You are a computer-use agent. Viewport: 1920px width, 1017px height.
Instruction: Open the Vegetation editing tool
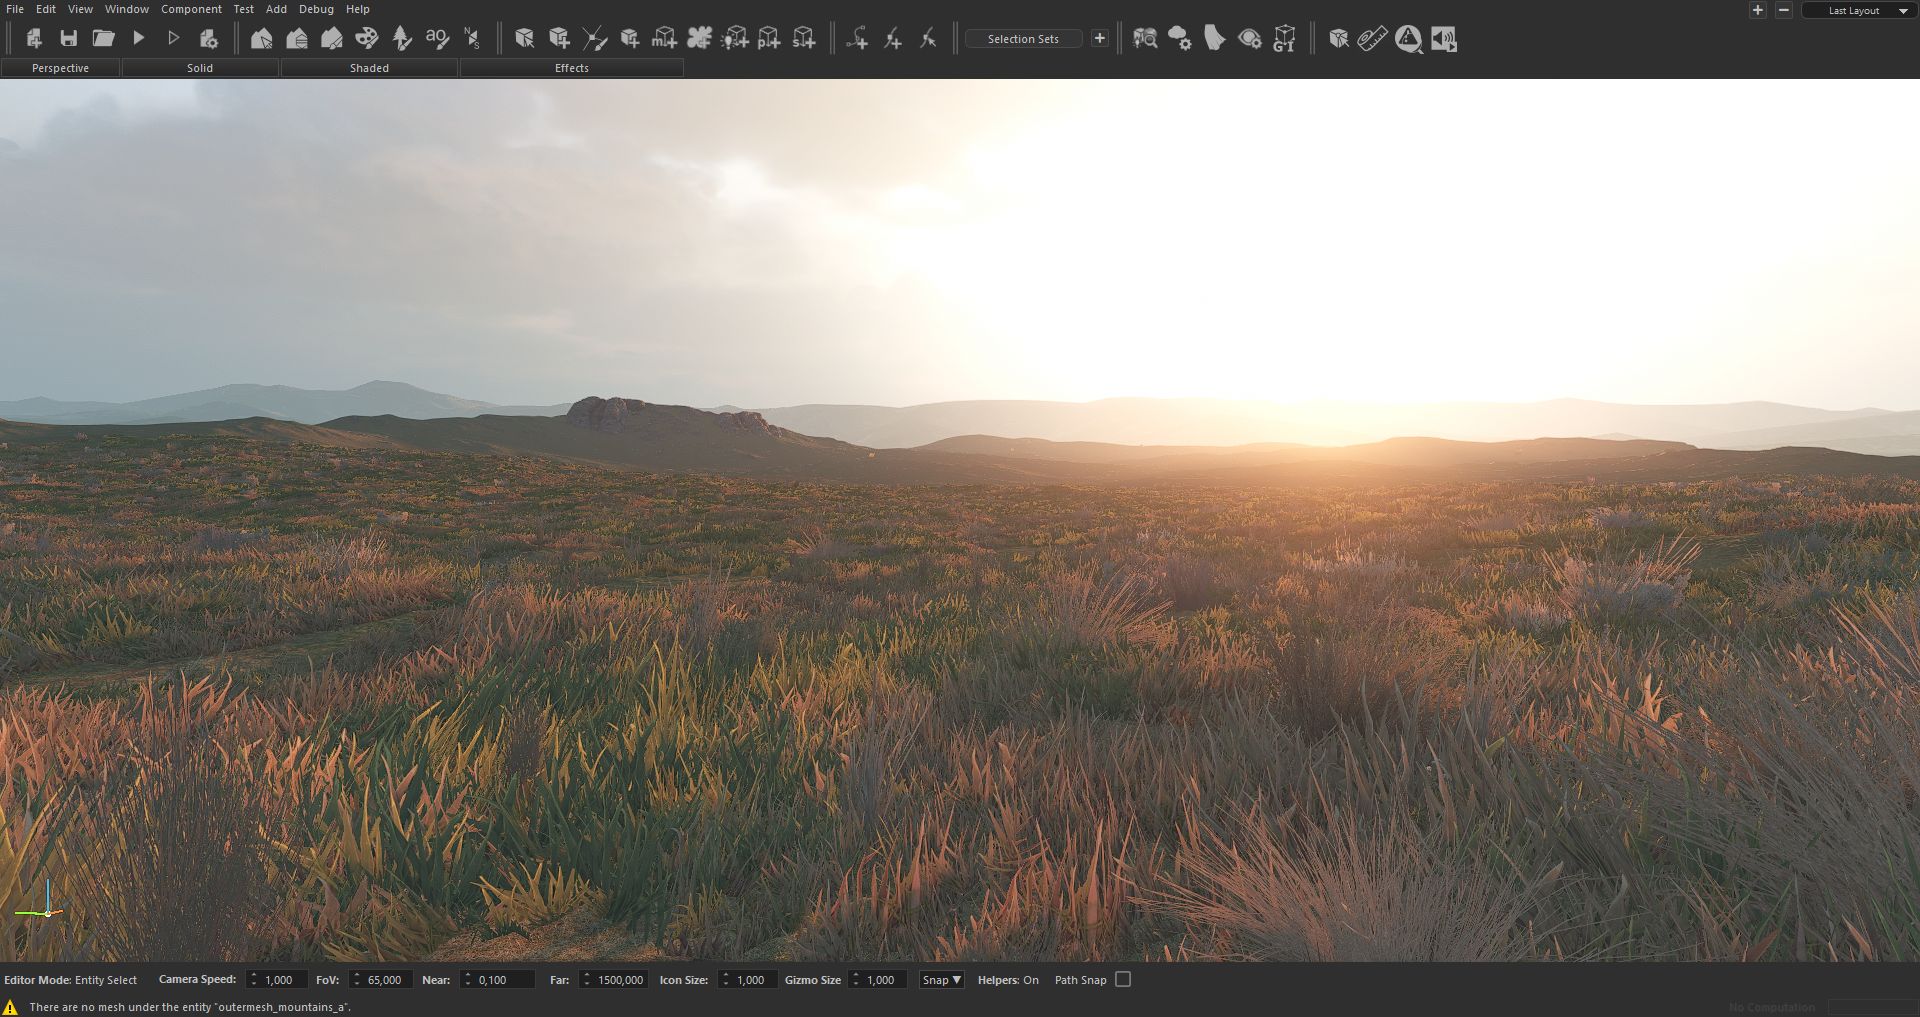pos(401,38)
